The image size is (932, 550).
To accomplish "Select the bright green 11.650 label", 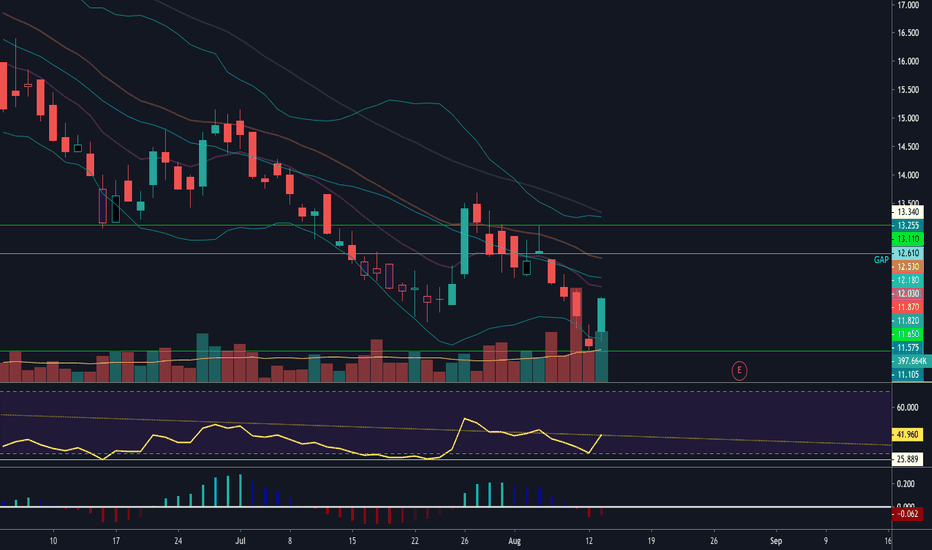I will 908,334.
